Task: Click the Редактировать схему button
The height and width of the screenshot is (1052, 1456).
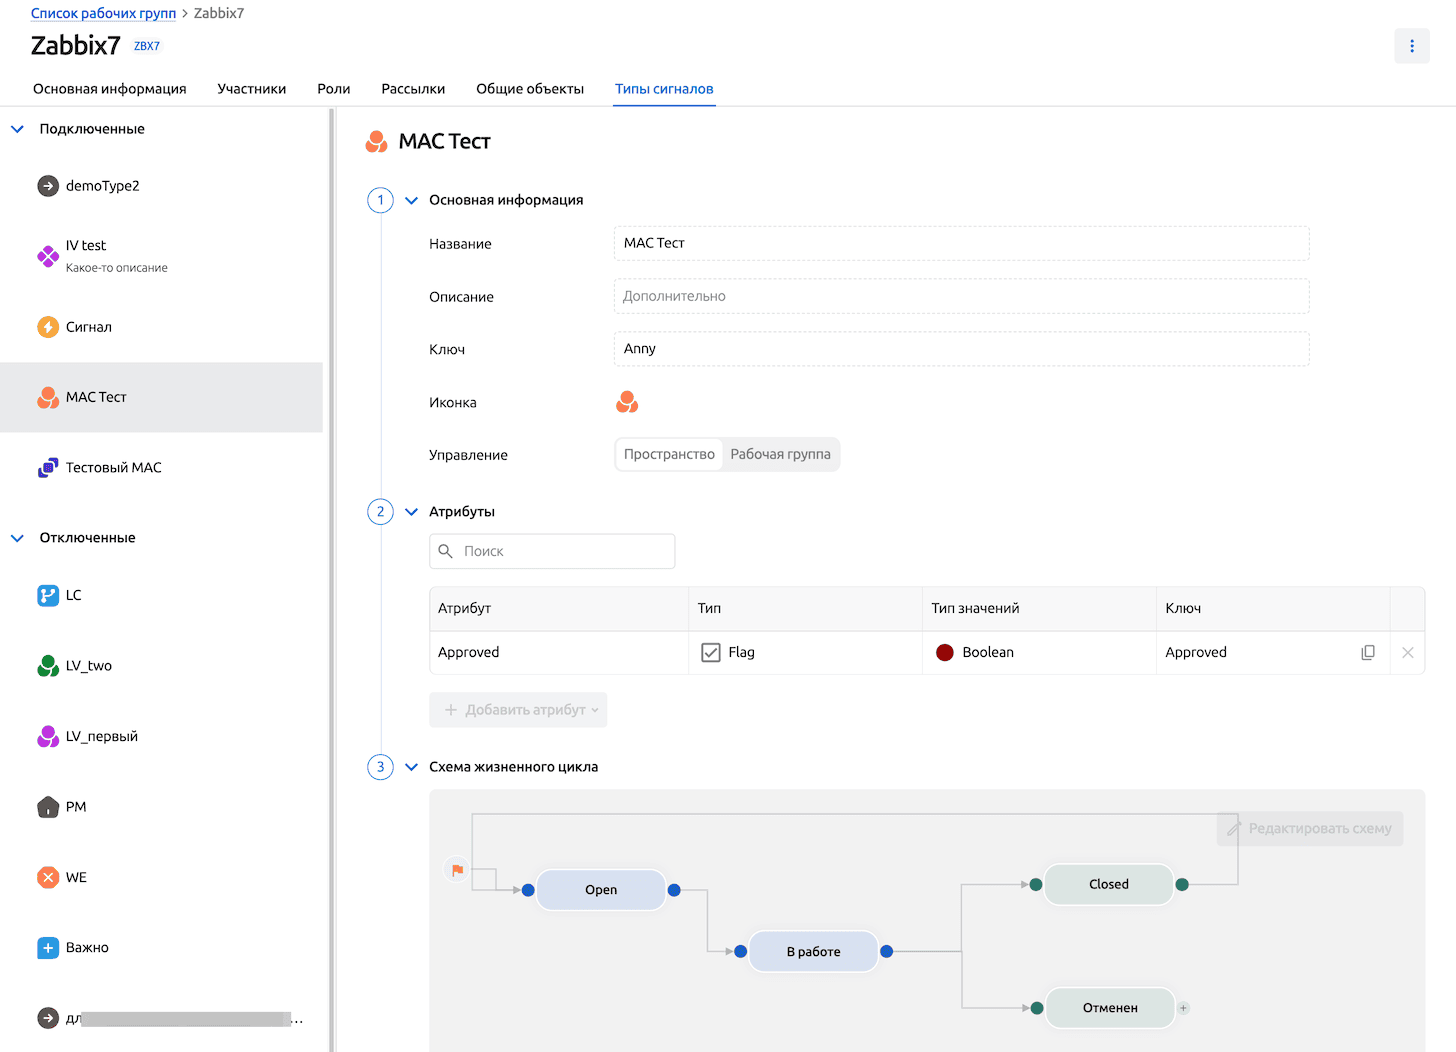Action: pos(1309,829)
